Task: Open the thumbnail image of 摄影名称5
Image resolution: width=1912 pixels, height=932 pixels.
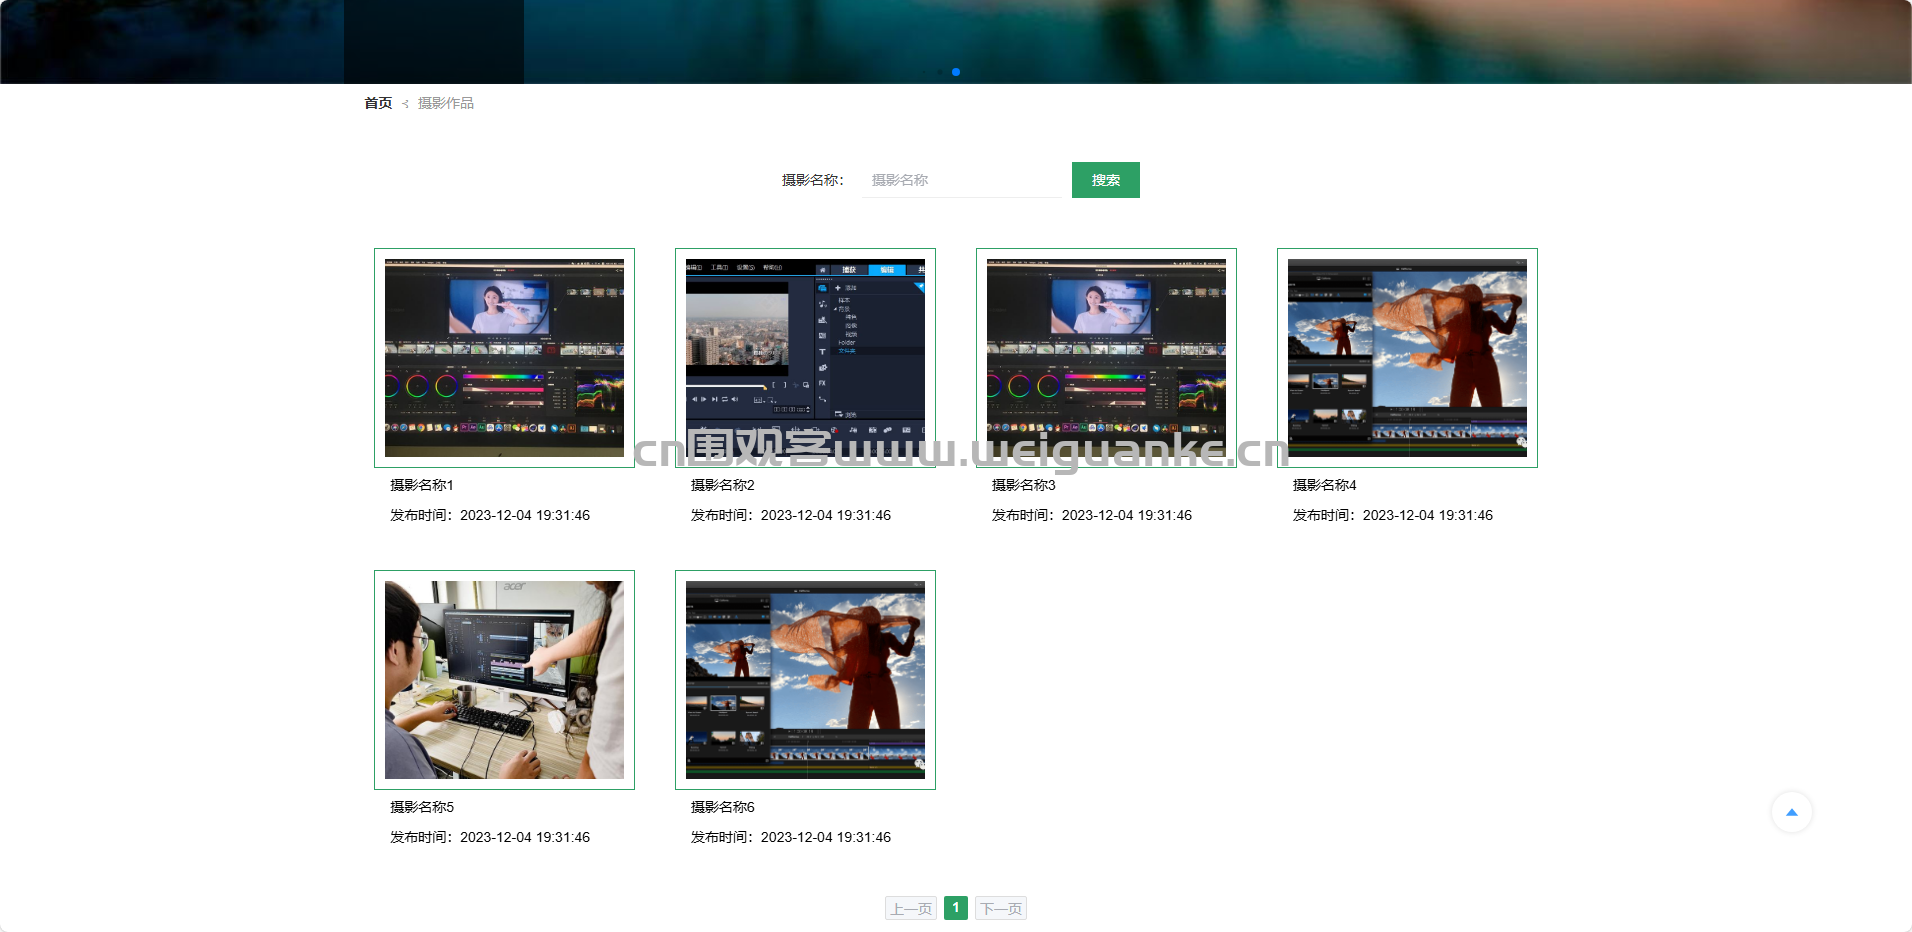Action: point(504,680)
